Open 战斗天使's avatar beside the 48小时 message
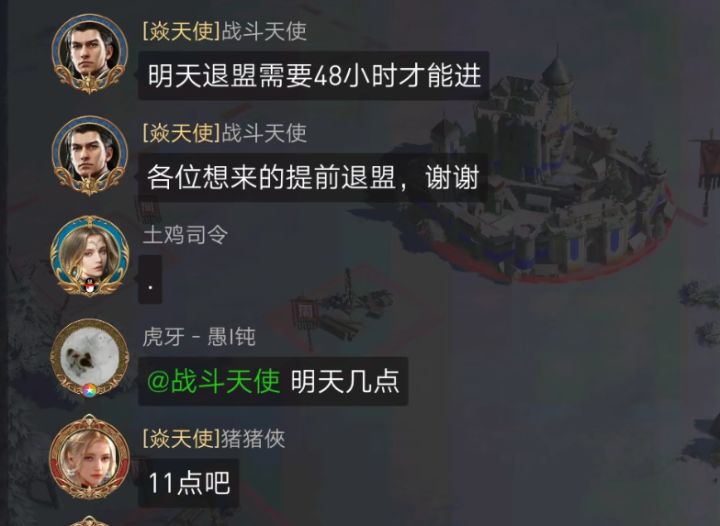 (x=90, y=54)
